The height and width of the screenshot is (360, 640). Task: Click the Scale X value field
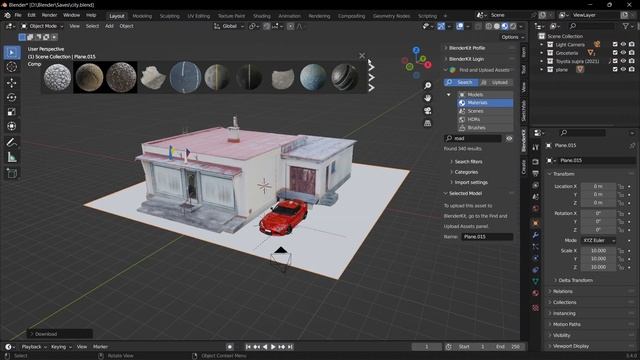[x=598, y=251]
